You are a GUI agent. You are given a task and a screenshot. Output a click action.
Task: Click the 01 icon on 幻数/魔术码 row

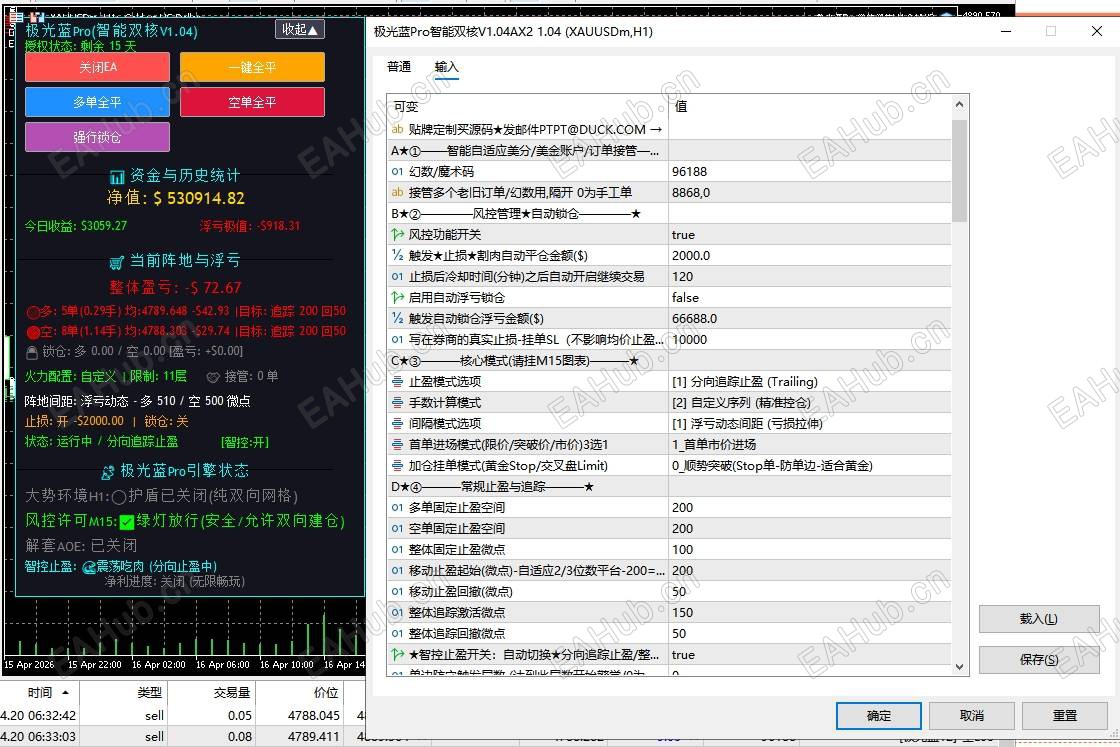click(398, 171)
